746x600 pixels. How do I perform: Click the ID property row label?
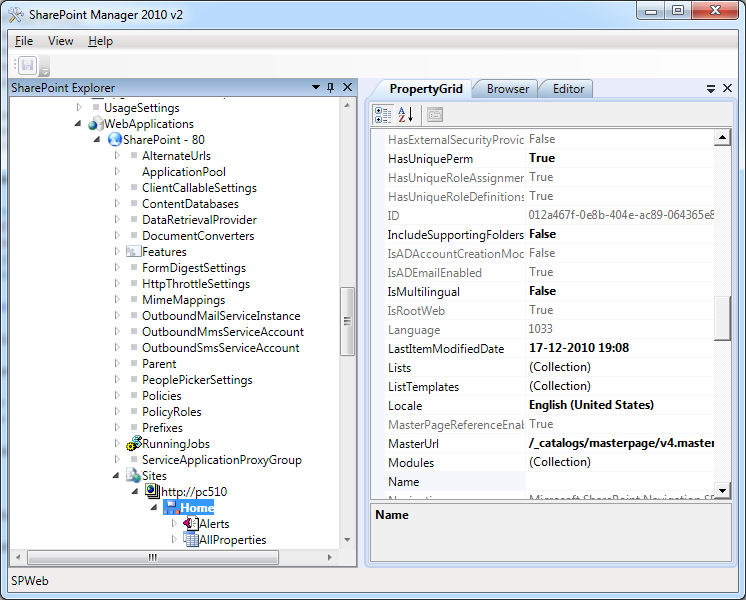pos(393,216)
